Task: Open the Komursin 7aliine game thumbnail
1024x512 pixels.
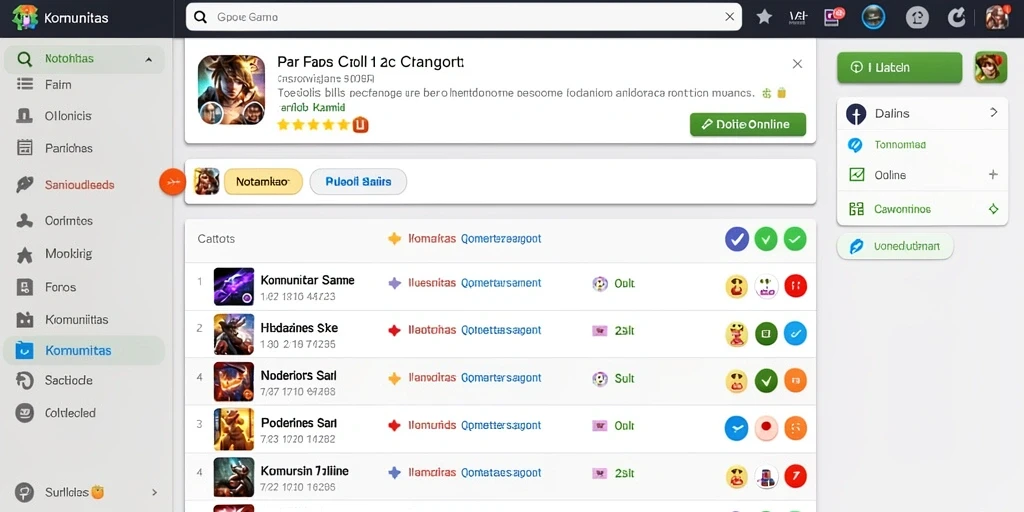Action: (x=234, y=477)
